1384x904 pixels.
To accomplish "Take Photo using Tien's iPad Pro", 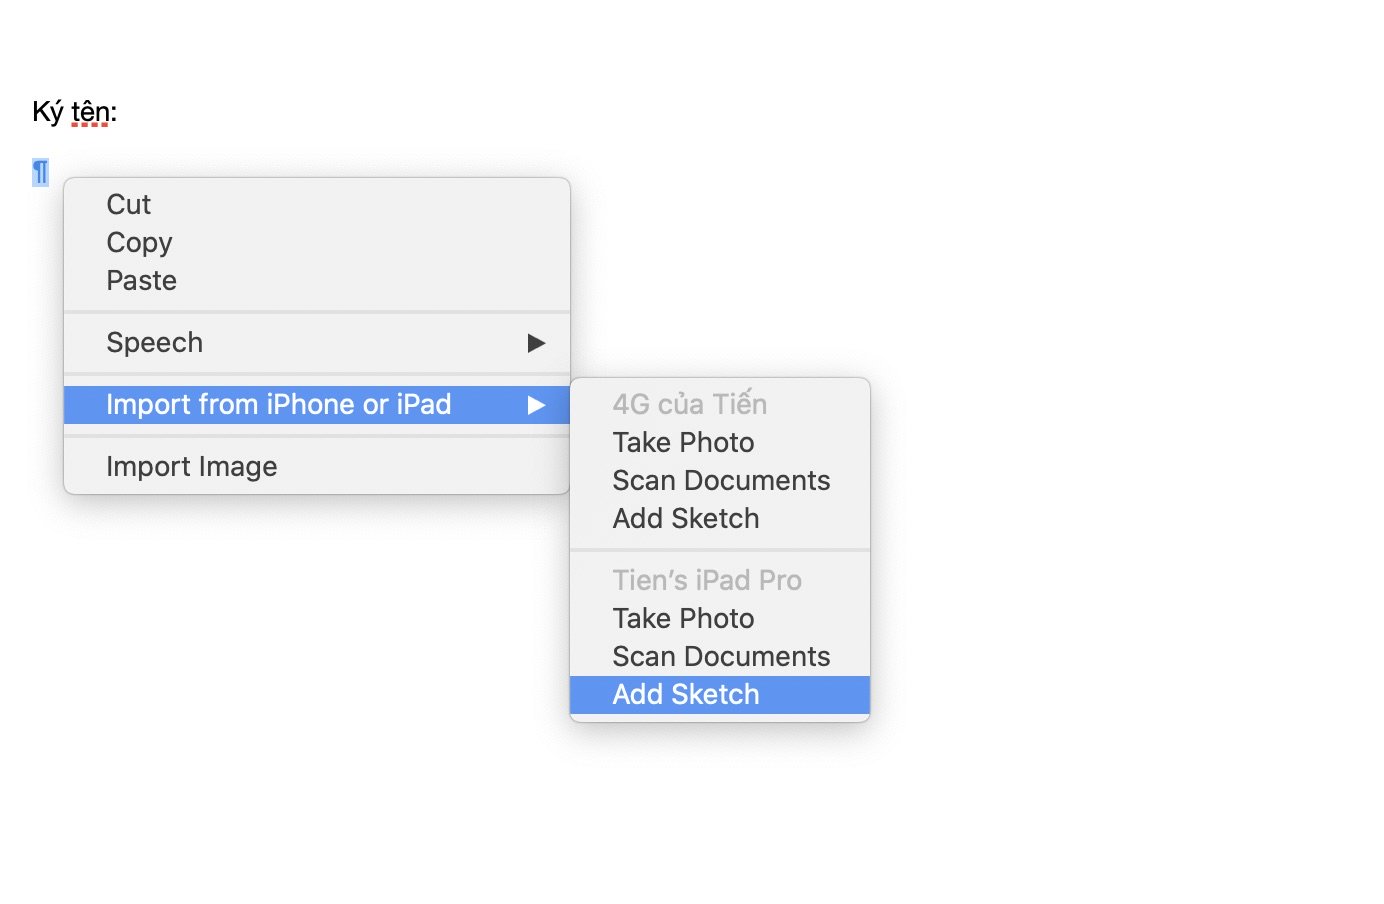I will (720, 618).
